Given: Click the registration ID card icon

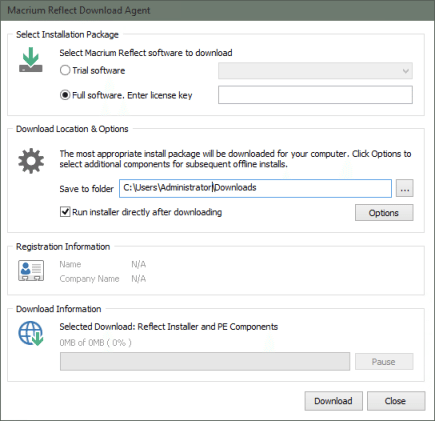Looking at the screenshot, I should (31, 270).
